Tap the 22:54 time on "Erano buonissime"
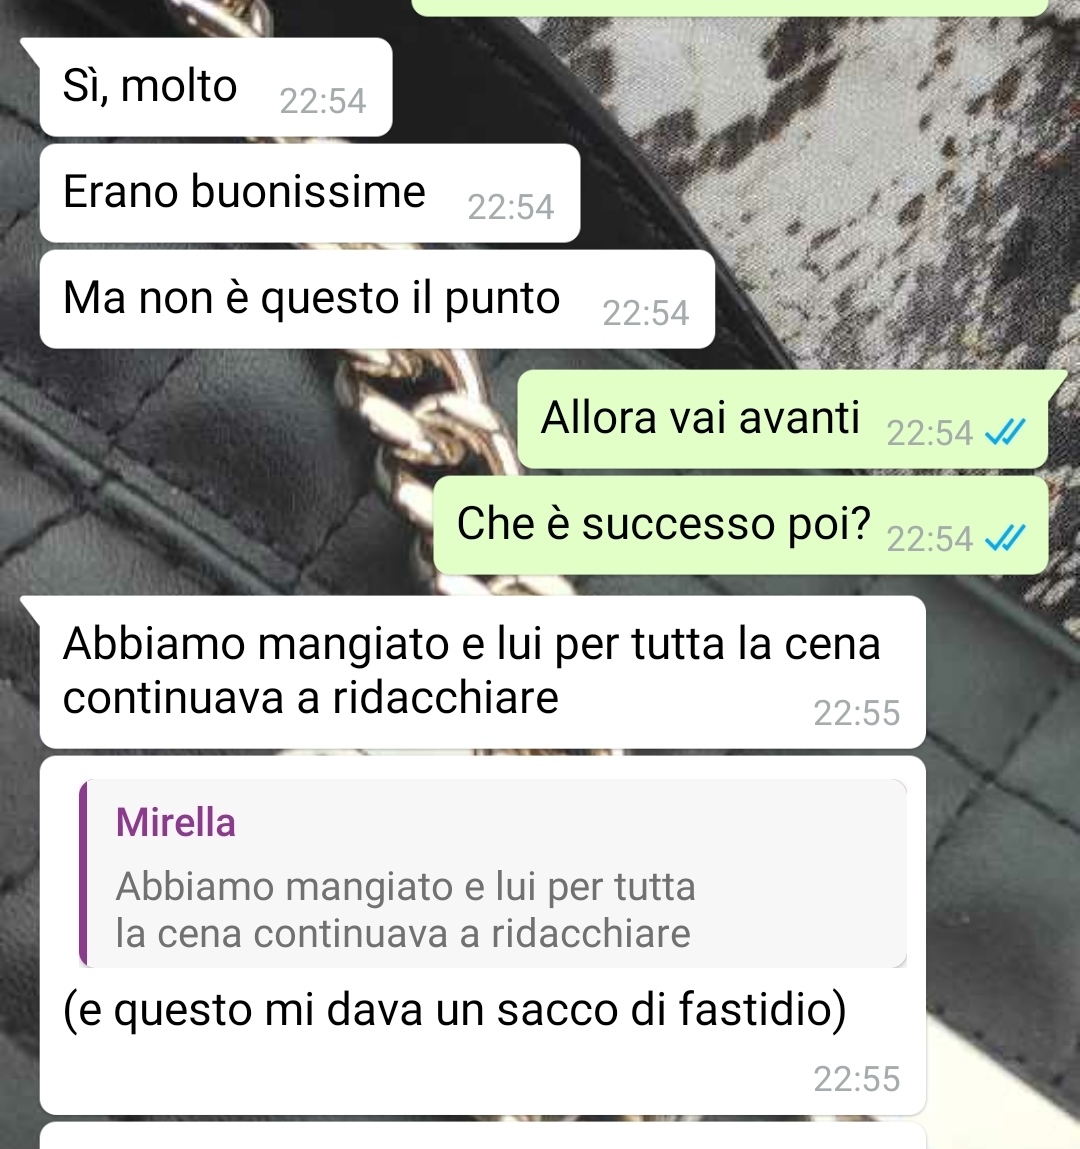This screenshot has width=1080, height=1149. coord(511,207)
